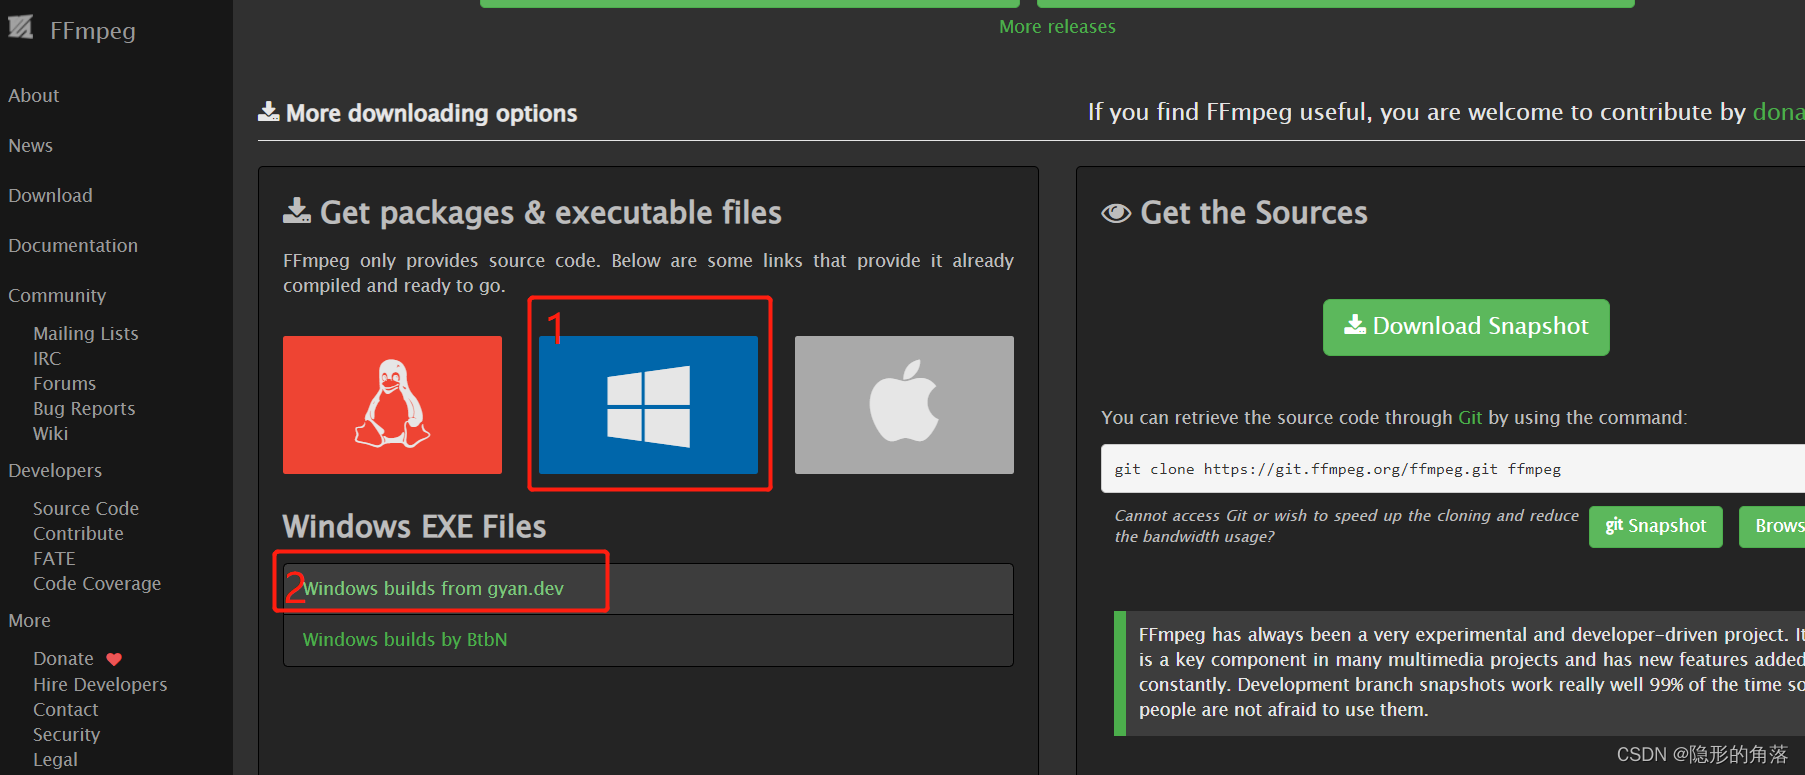The image size is (1805, 775).
Task: Click the FFmpeg site title text
Action: tap(93, 30)
